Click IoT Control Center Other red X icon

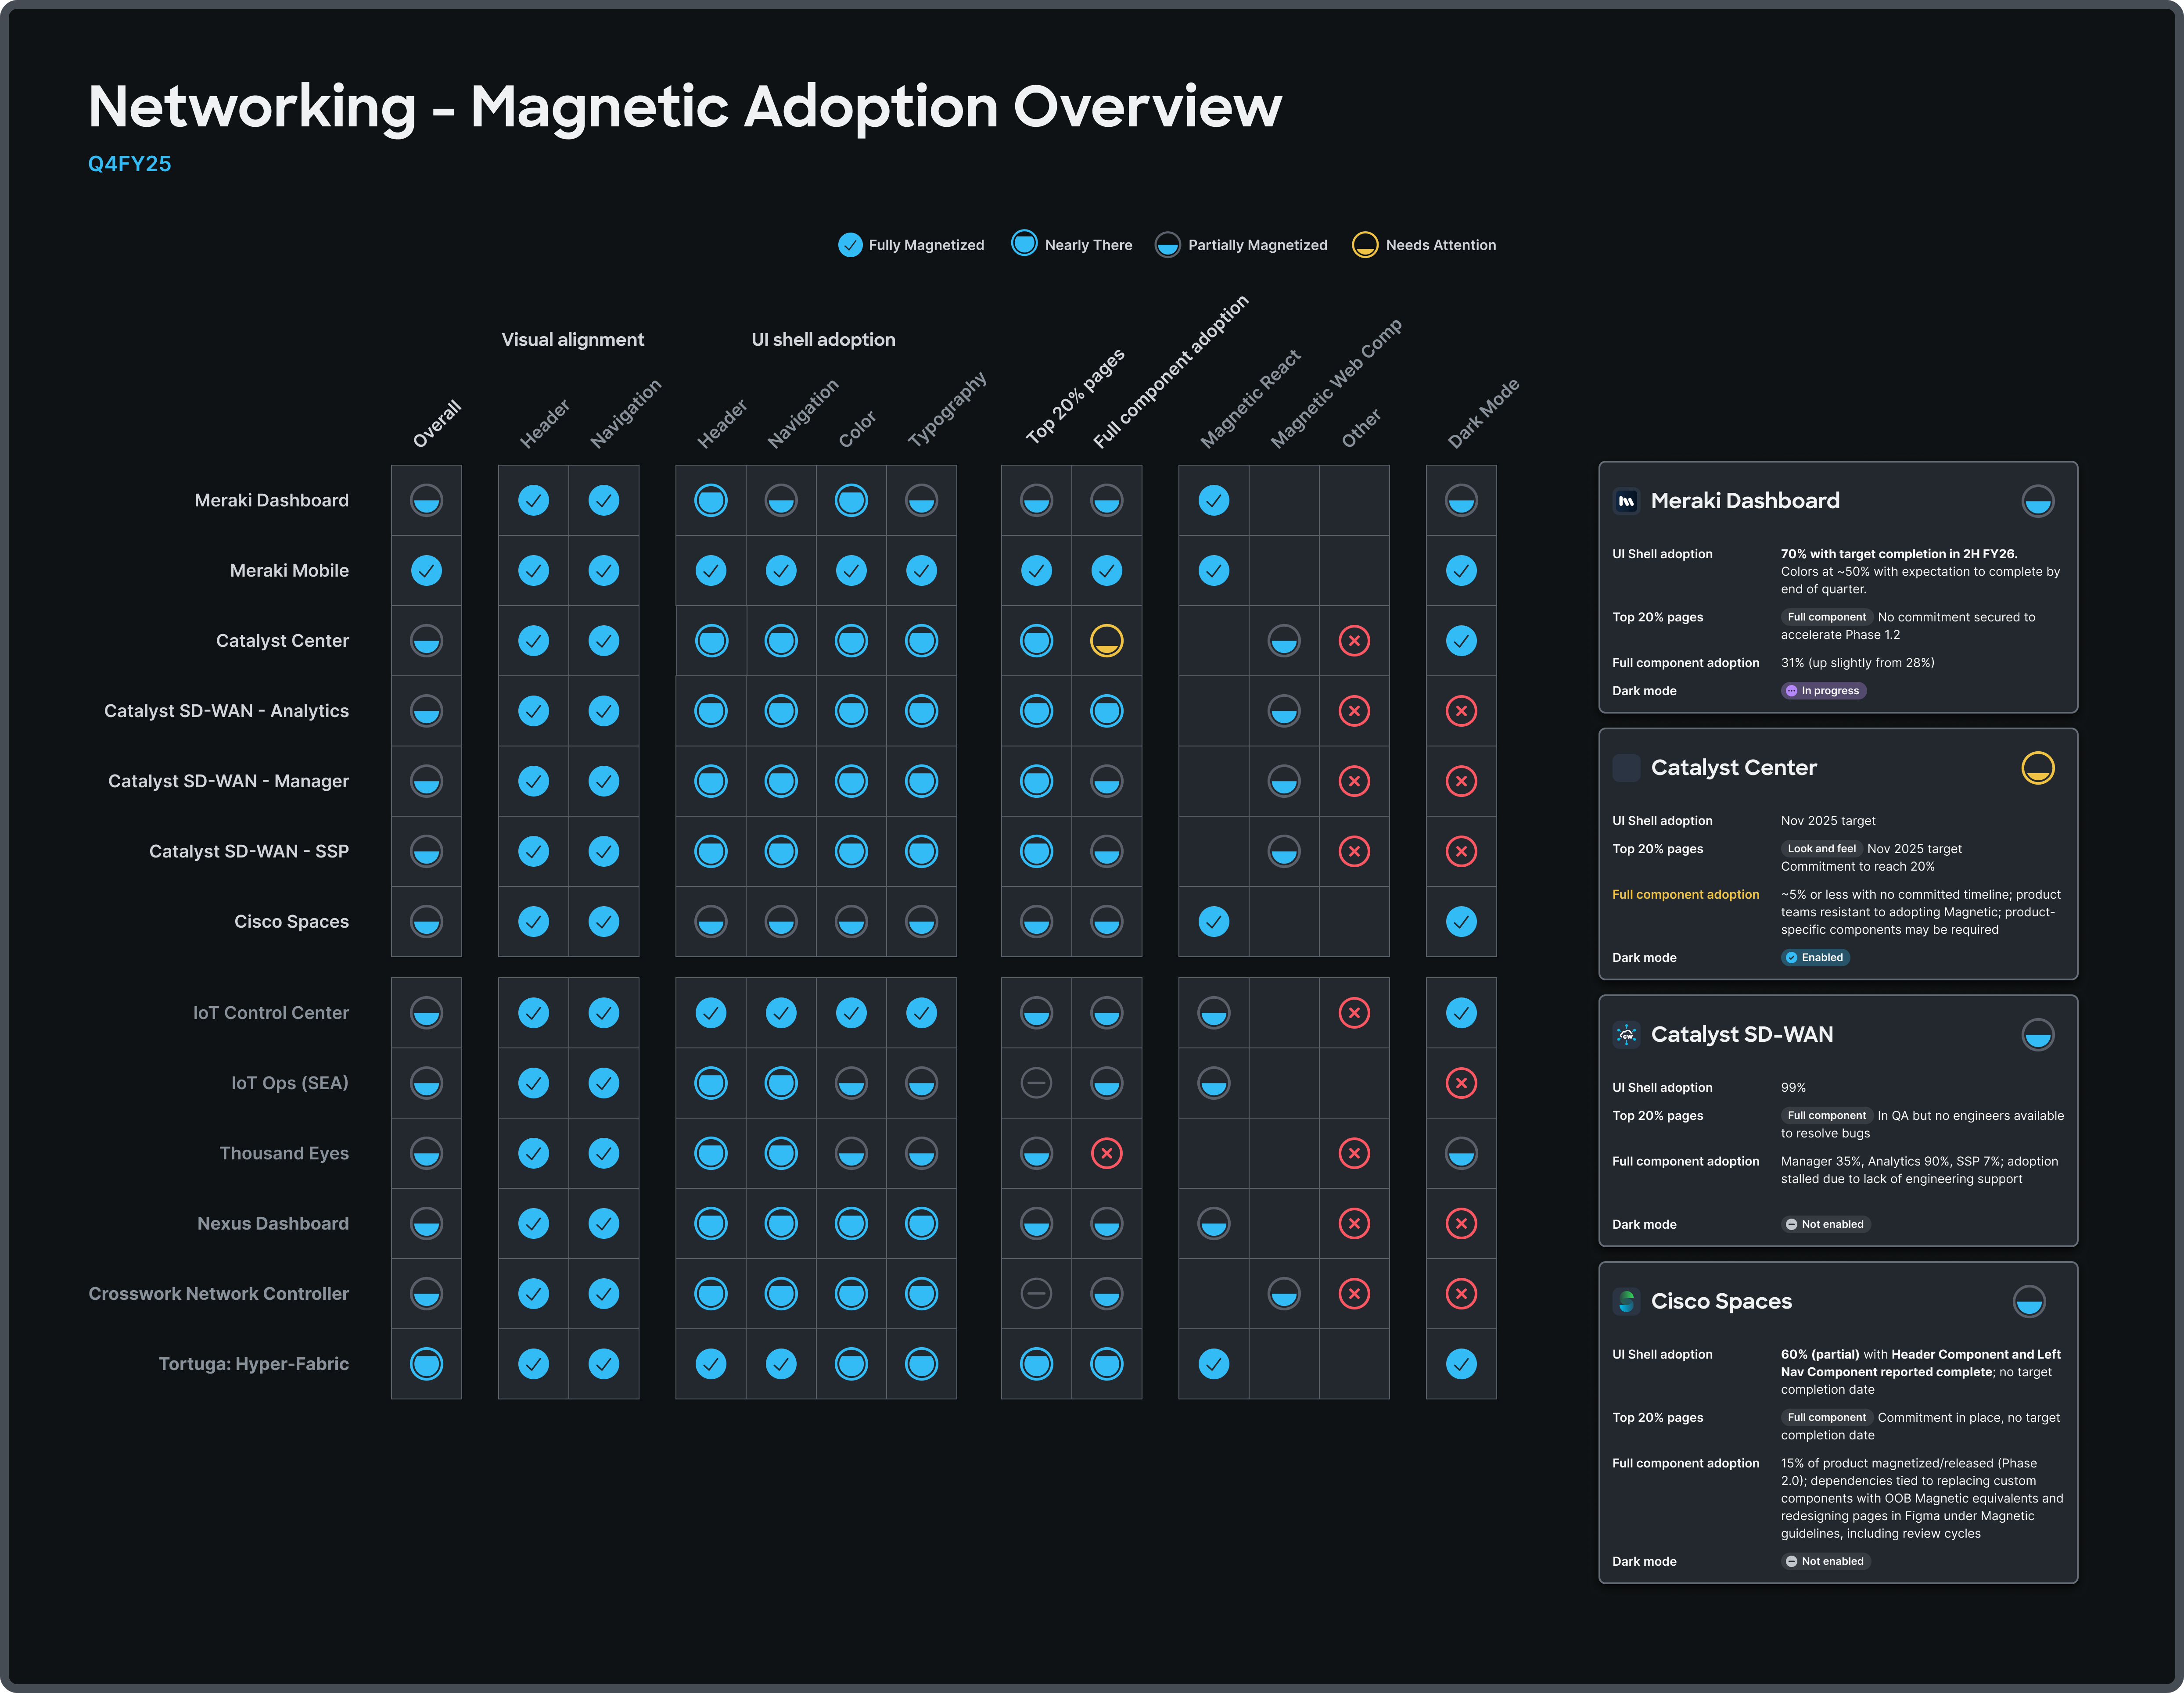point(1354,1013)
